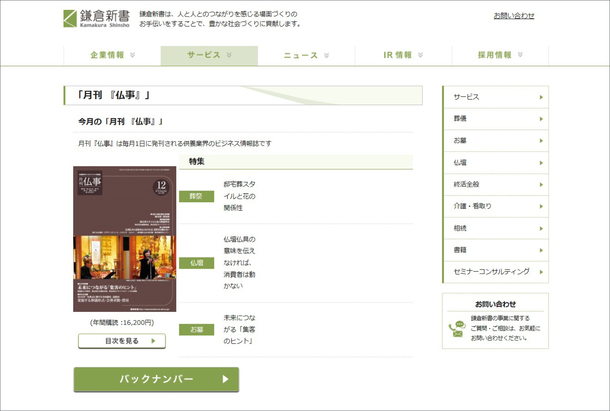The height and width of the screenshot is (411, 610).
Task: Select 介護・看取り in the sidebar menu
Action: click(x=494, y=206)
